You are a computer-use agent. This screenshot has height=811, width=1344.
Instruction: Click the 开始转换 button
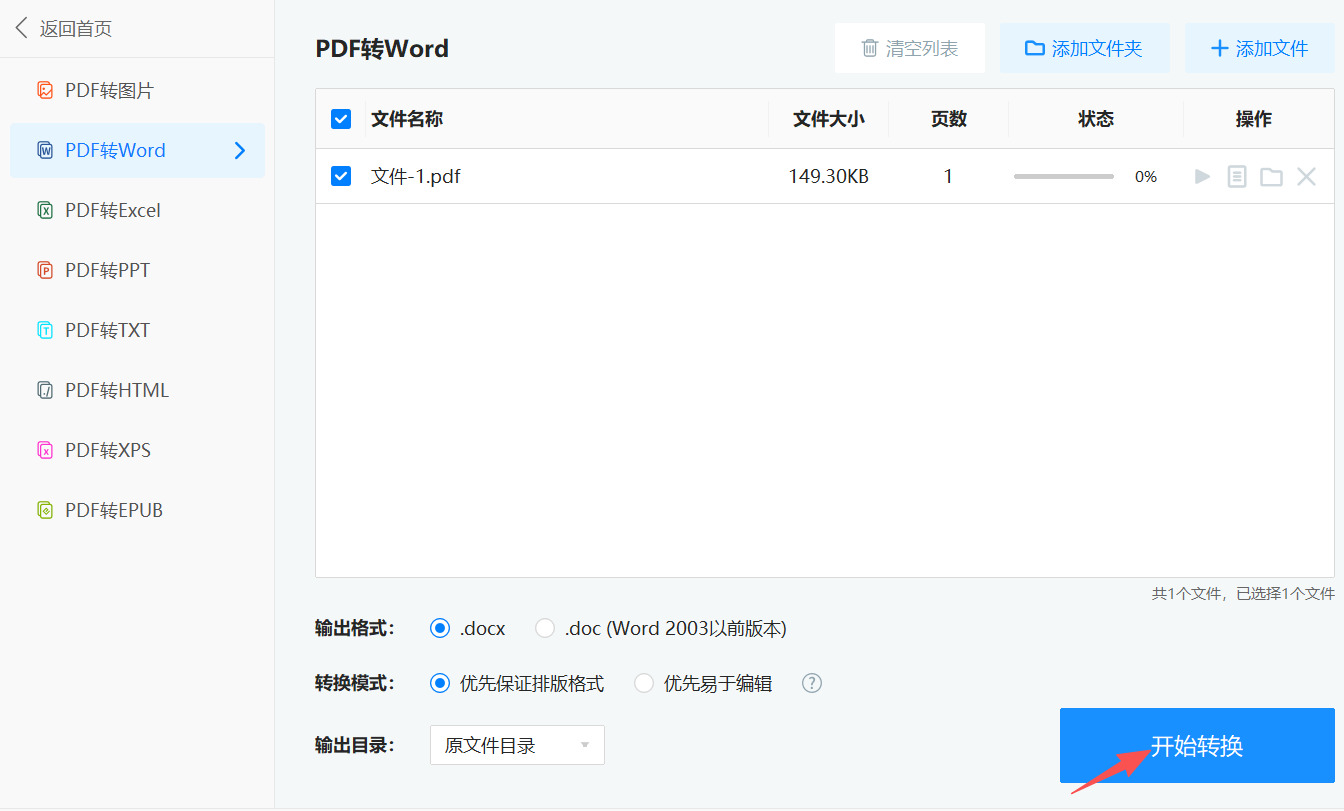[1197, 746]
